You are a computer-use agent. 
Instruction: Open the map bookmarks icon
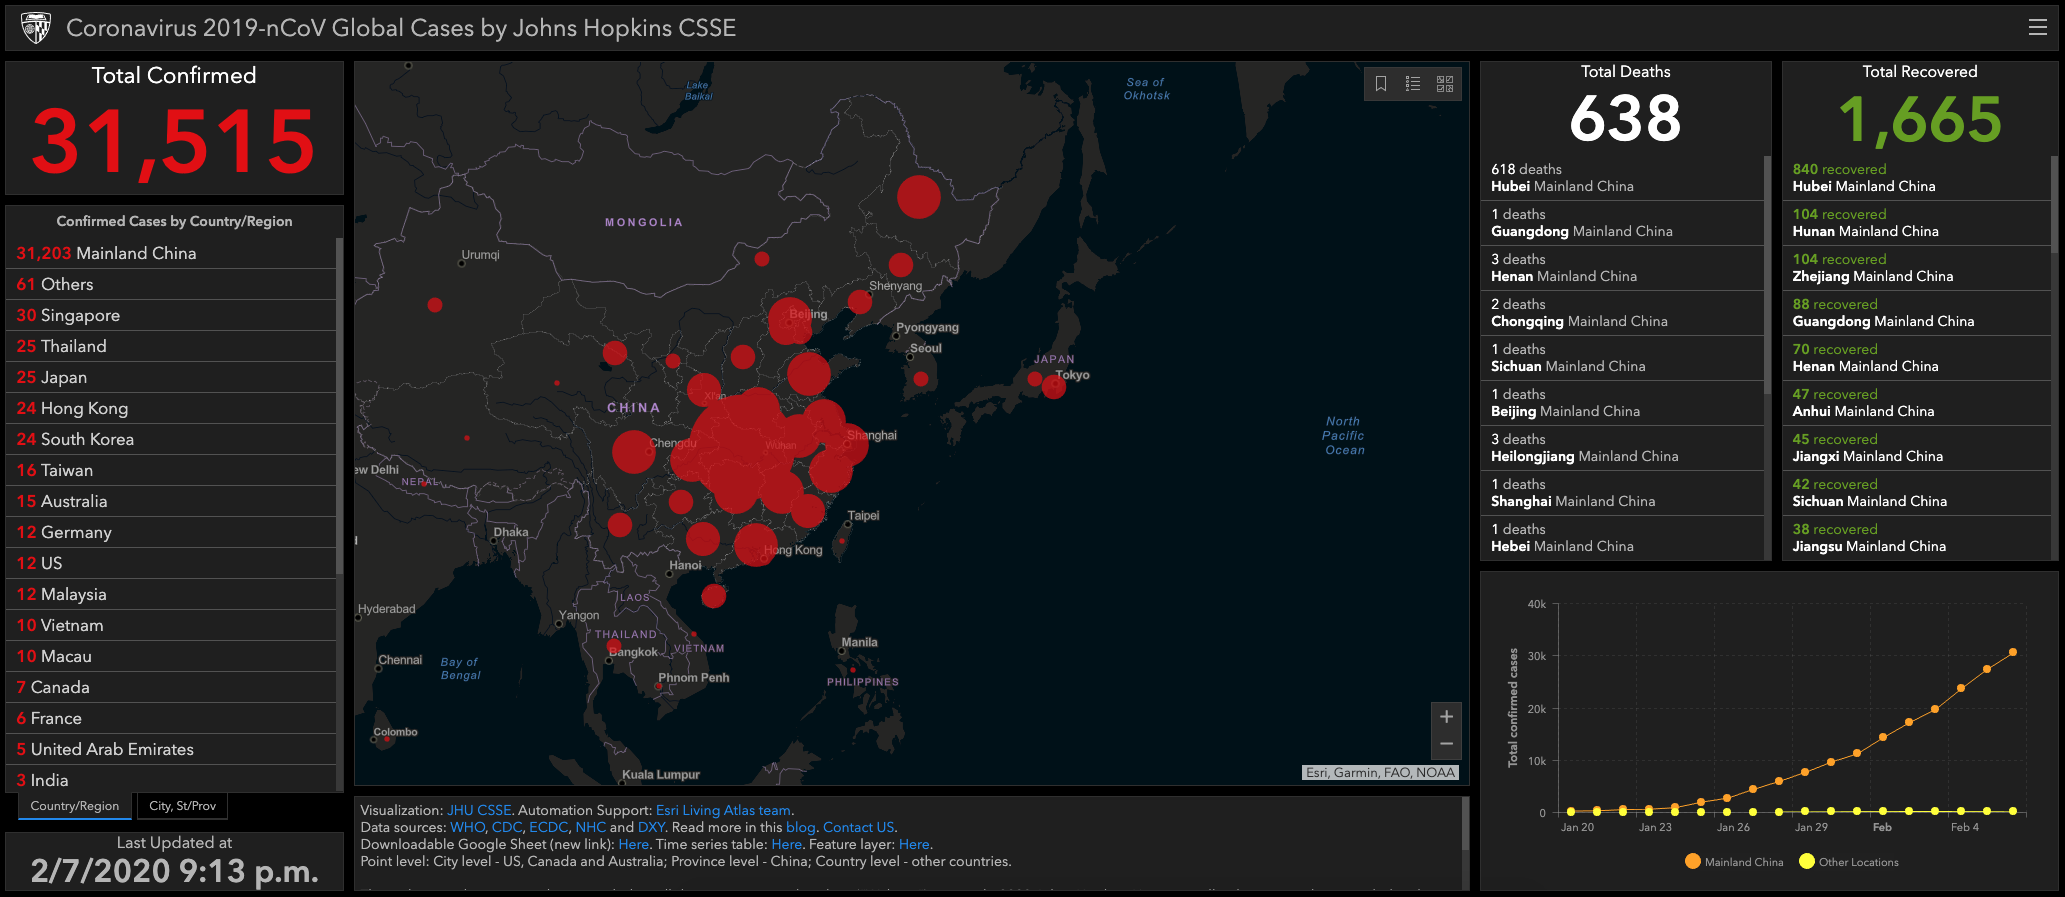point(1381,84)
